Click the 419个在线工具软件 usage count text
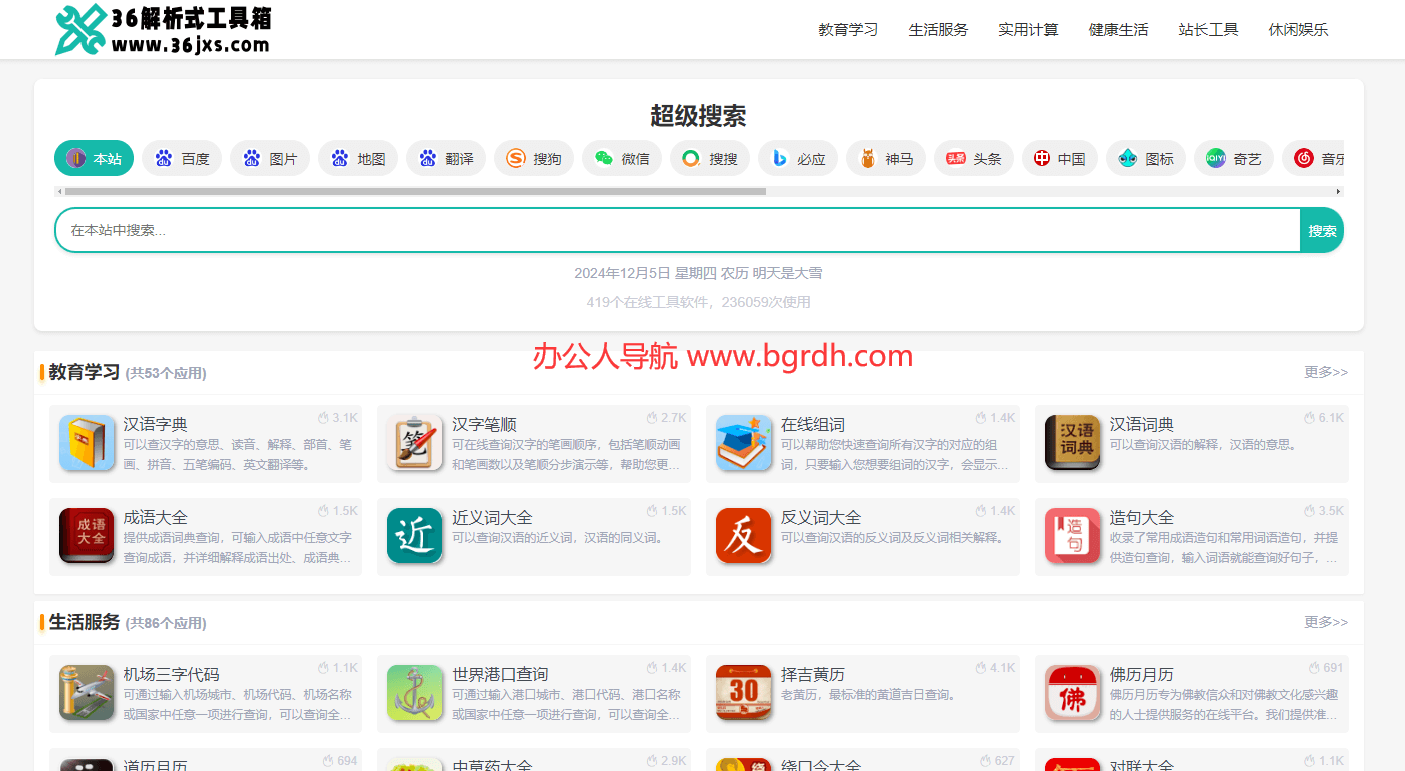 click(x=698, y=302)
